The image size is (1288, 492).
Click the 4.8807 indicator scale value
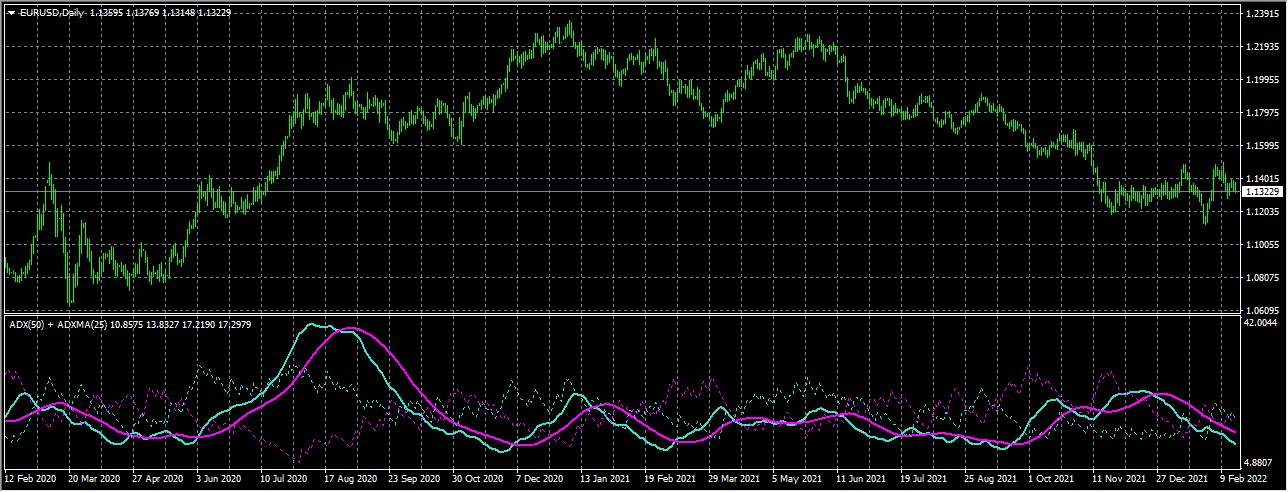(x=1258, y=463)
